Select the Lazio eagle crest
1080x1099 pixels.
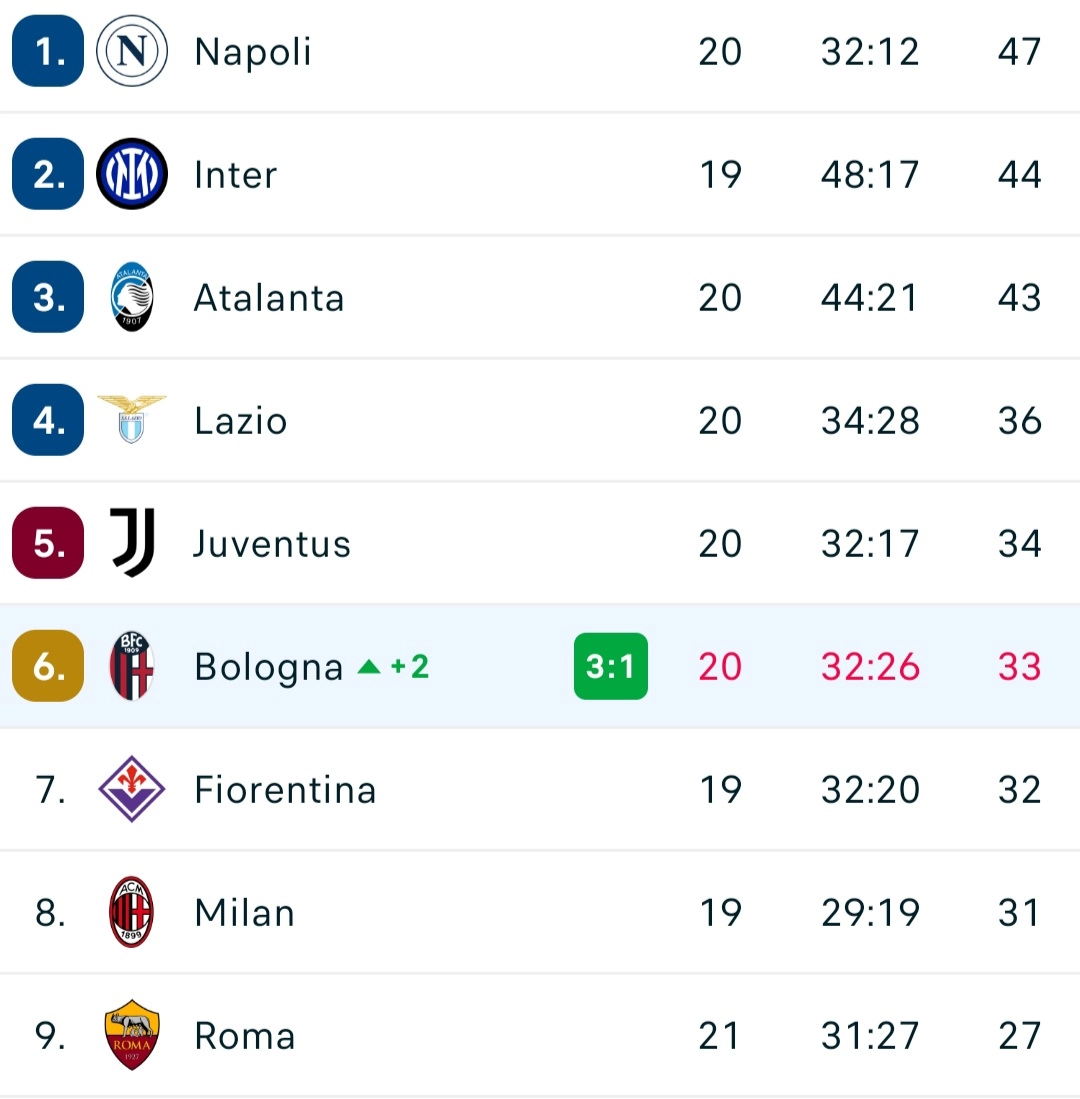click(x=132, y=419)
